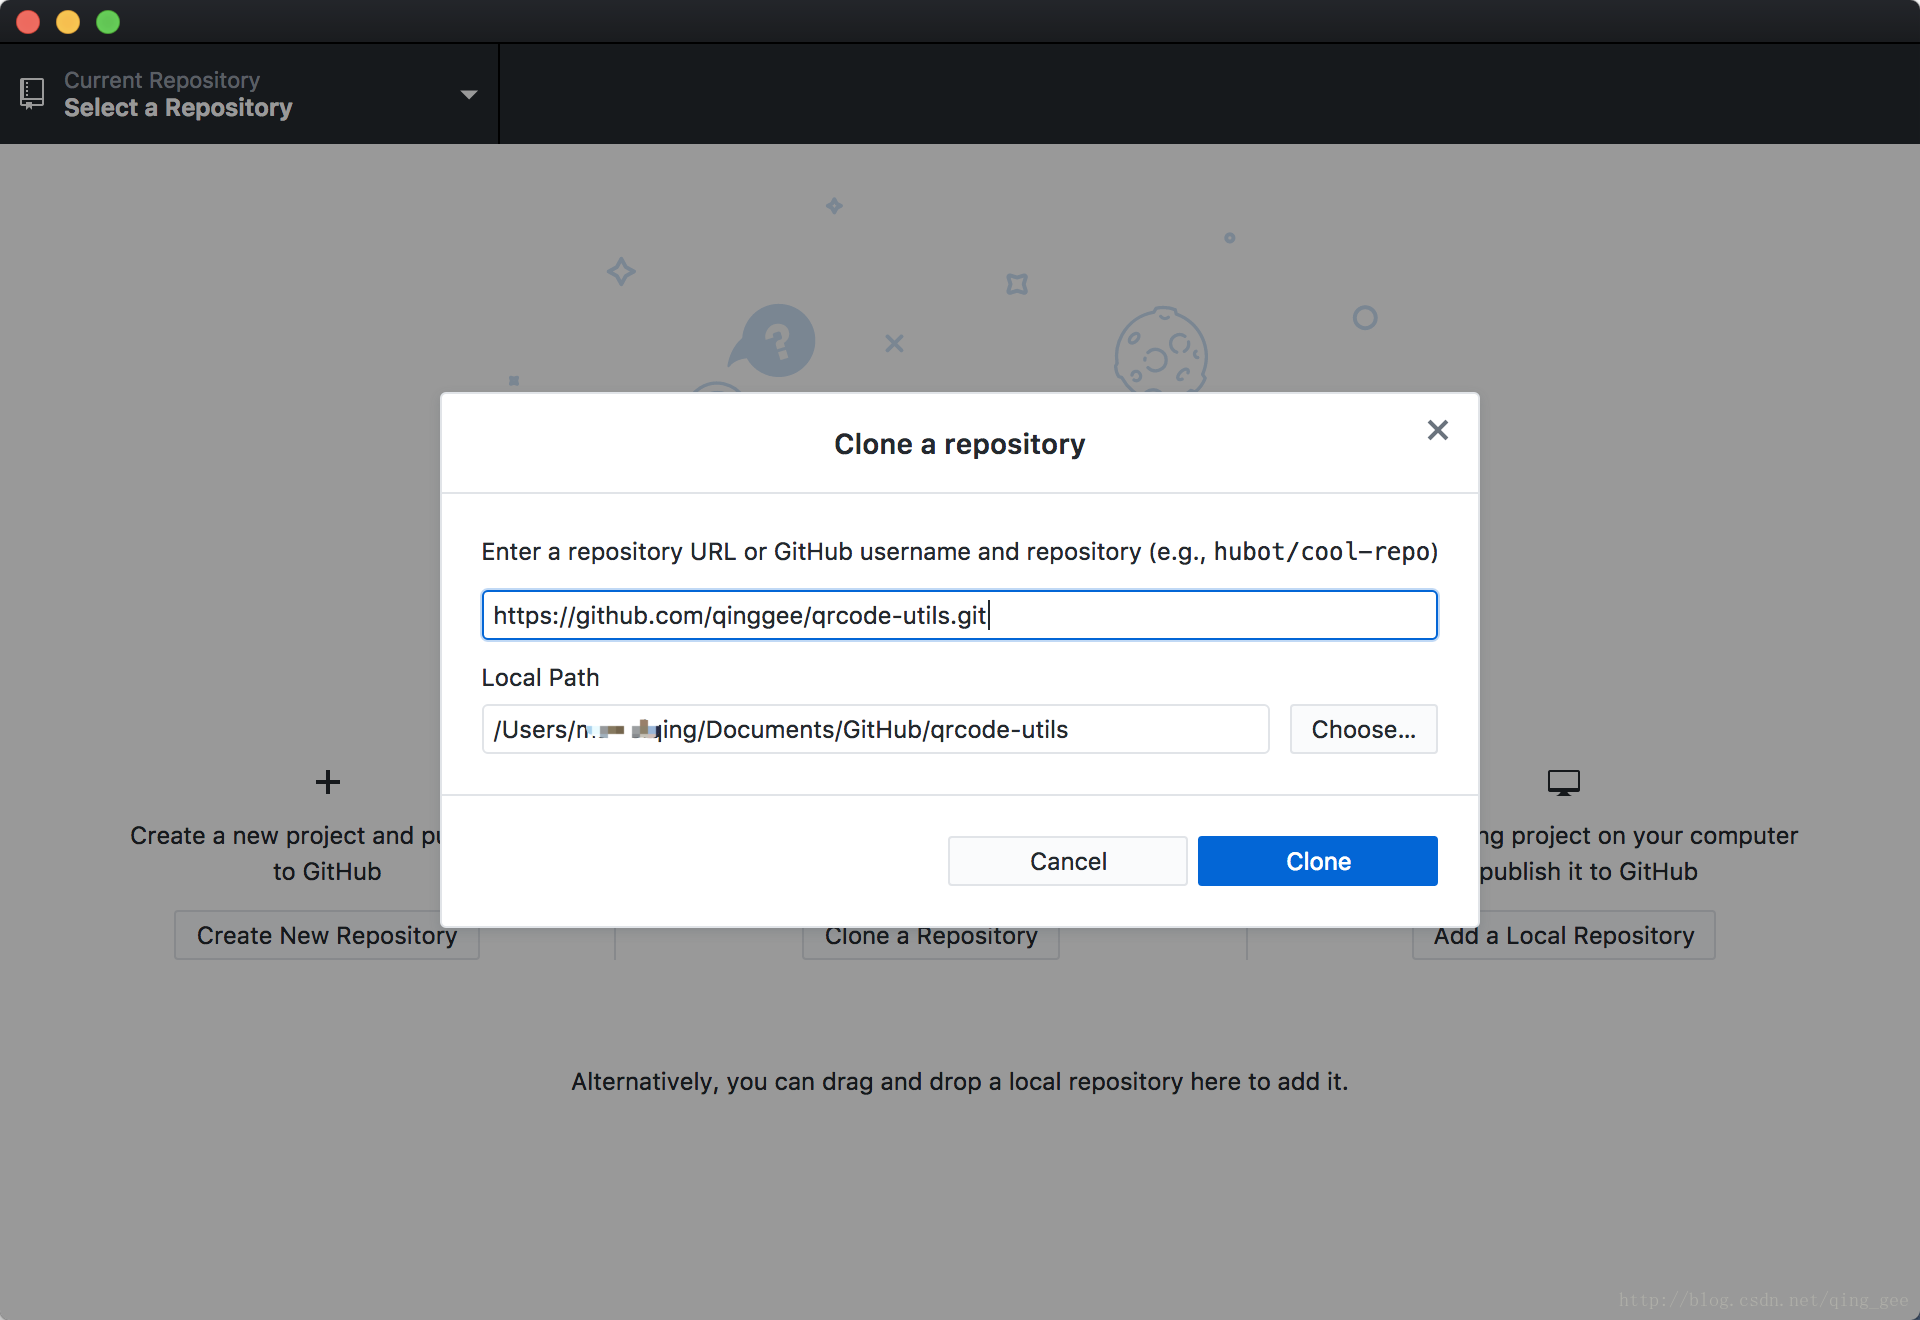Select the repository URL input field
The height and width of the screenshot is (1320, 1920).
coord(959,614)
